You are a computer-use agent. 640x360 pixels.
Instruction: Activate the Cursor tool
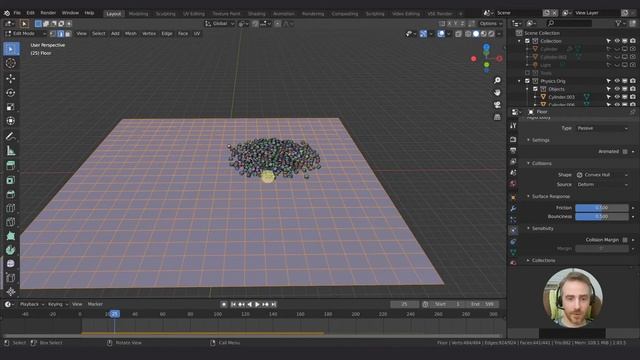[11, 63]
